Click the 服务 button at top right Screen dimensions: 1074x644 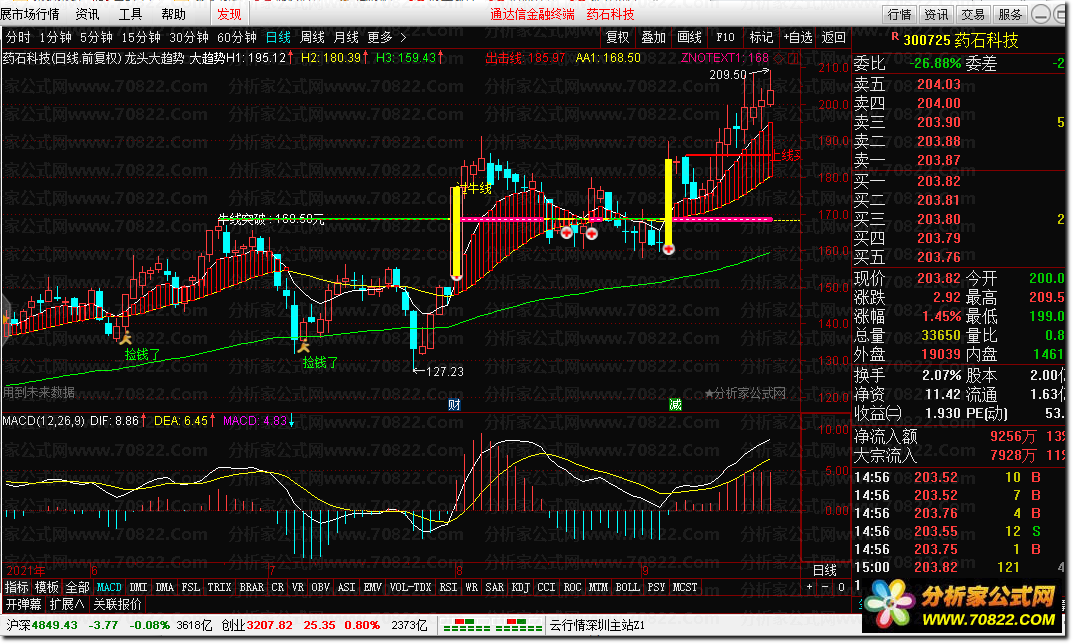click(x=1010, y=14)
